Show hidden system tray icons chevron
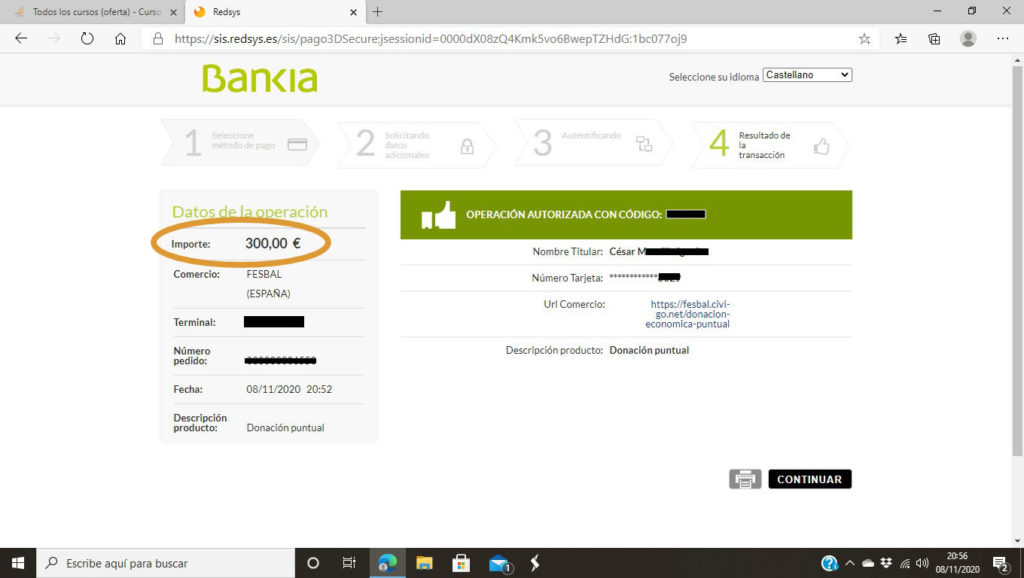 click(x=850, y=563)
